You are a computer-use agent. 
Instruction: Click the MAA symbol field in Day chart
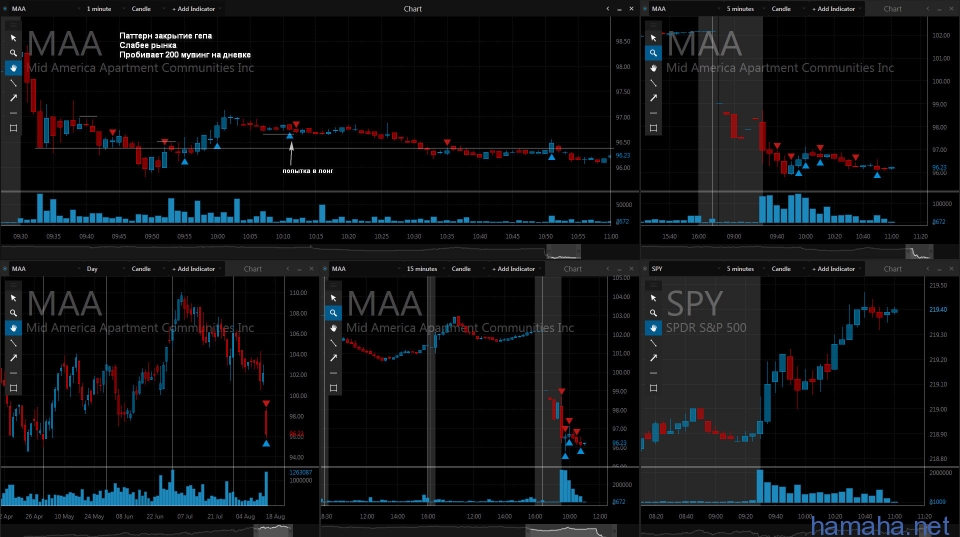[44, 269]
